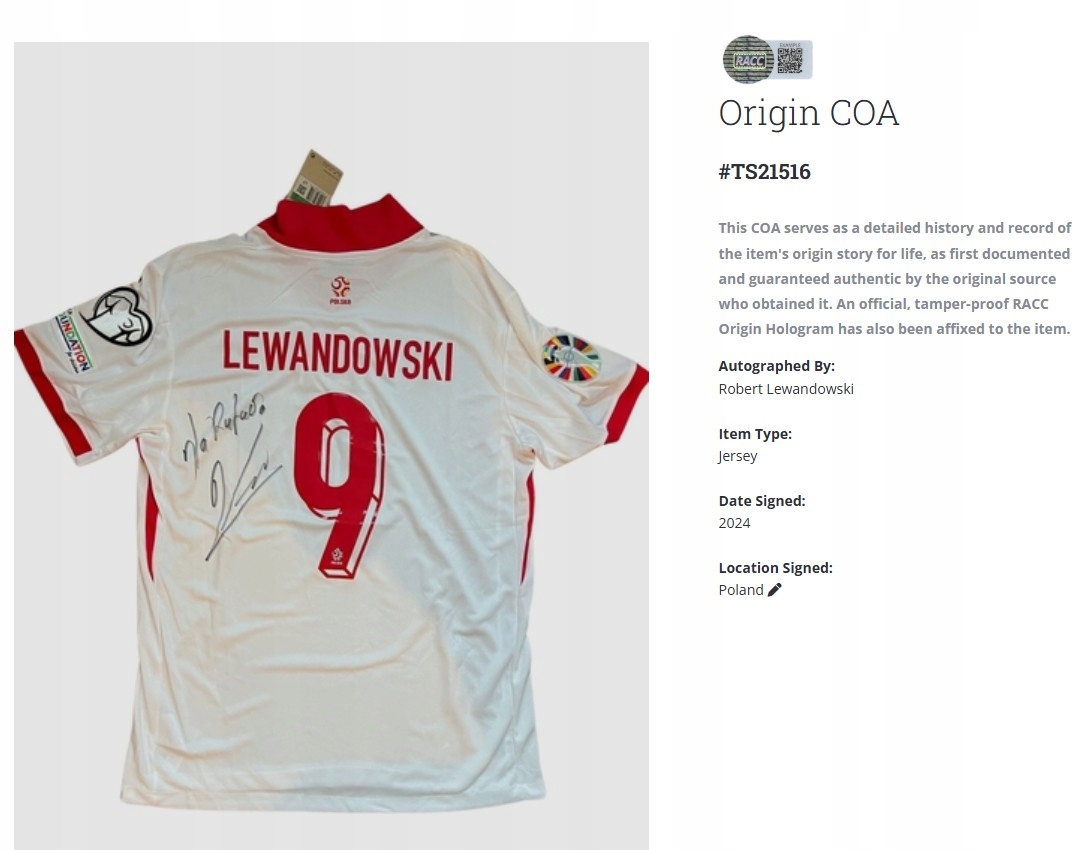This screenshot has width=1088, height=850.
Task: Click the Foundation patch on the left sleeve
Action: [x=74, y=340]
